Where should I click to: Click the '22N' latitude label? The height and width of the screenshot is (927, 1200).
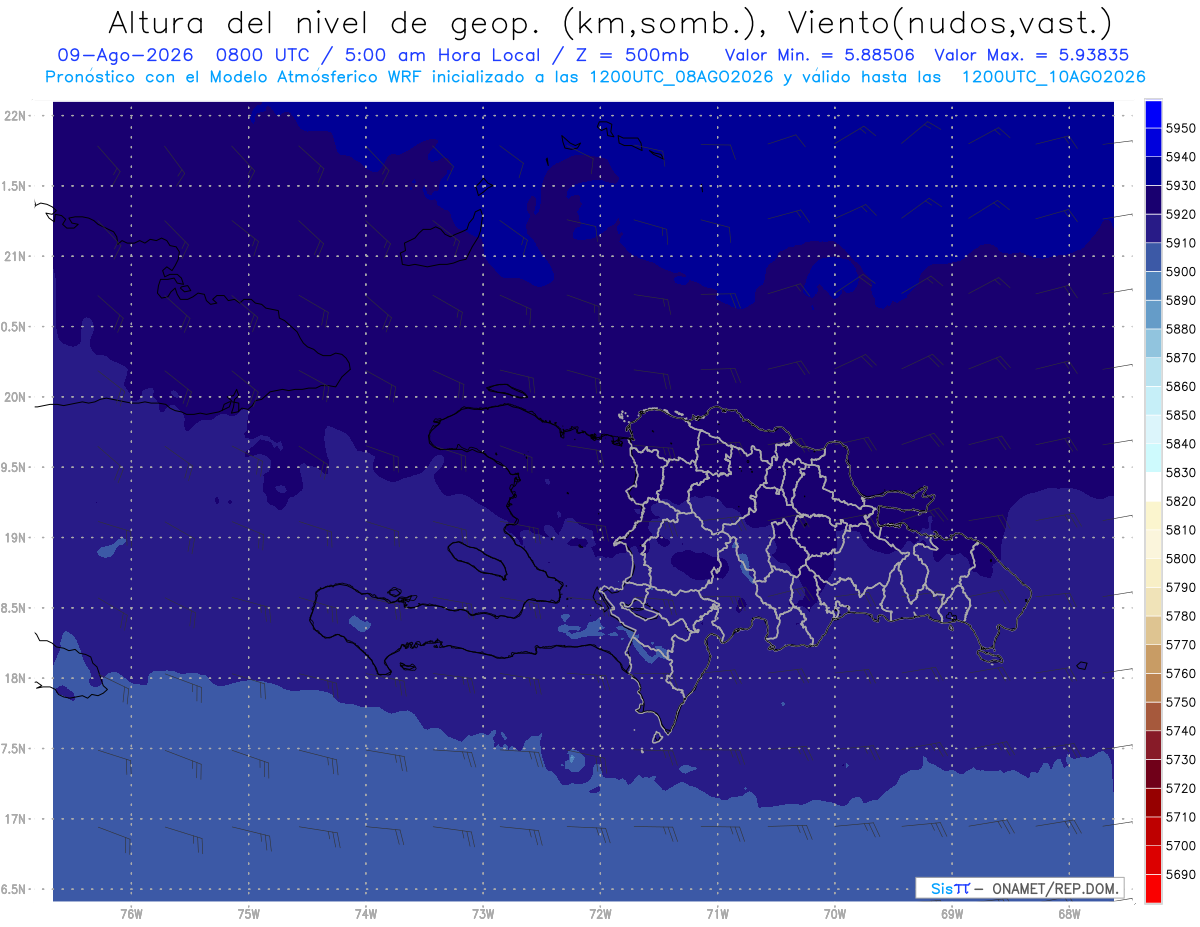(15, 116)
